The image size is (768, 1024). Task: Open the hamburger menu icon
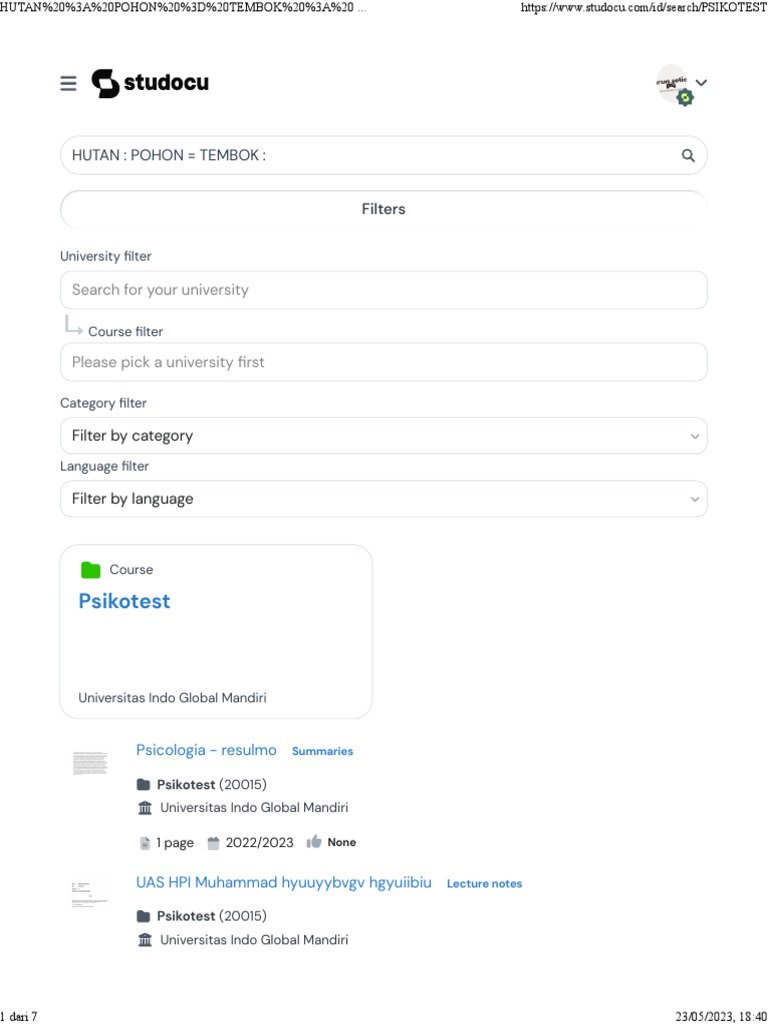[68, 83]
